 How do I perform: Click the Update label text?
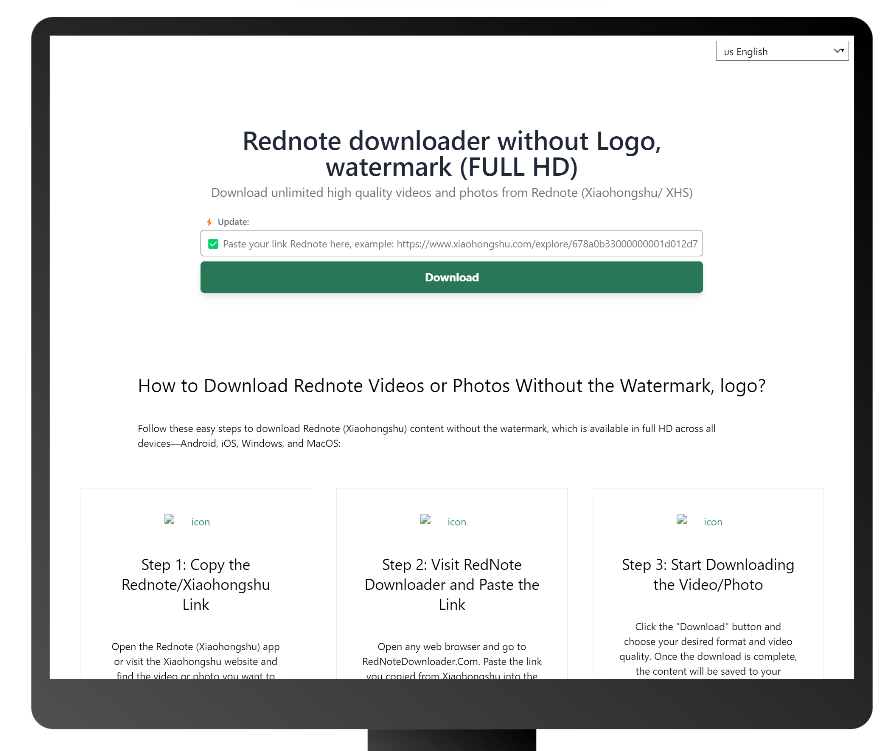click(233, 222)
